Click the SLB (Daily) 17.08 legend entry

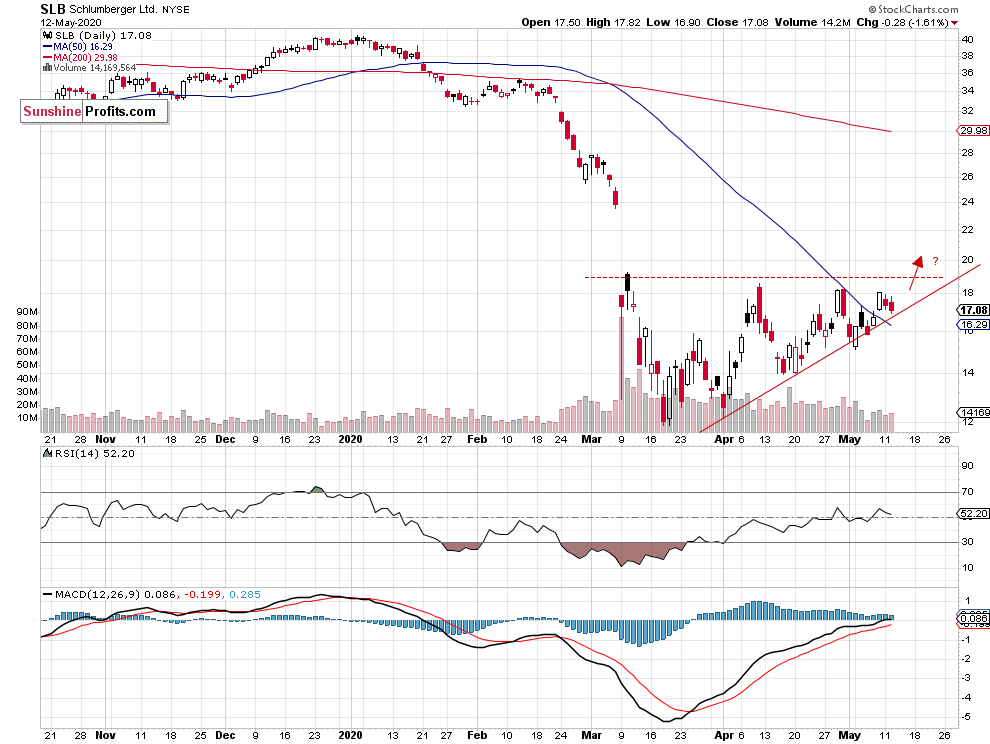coord(104,35)
